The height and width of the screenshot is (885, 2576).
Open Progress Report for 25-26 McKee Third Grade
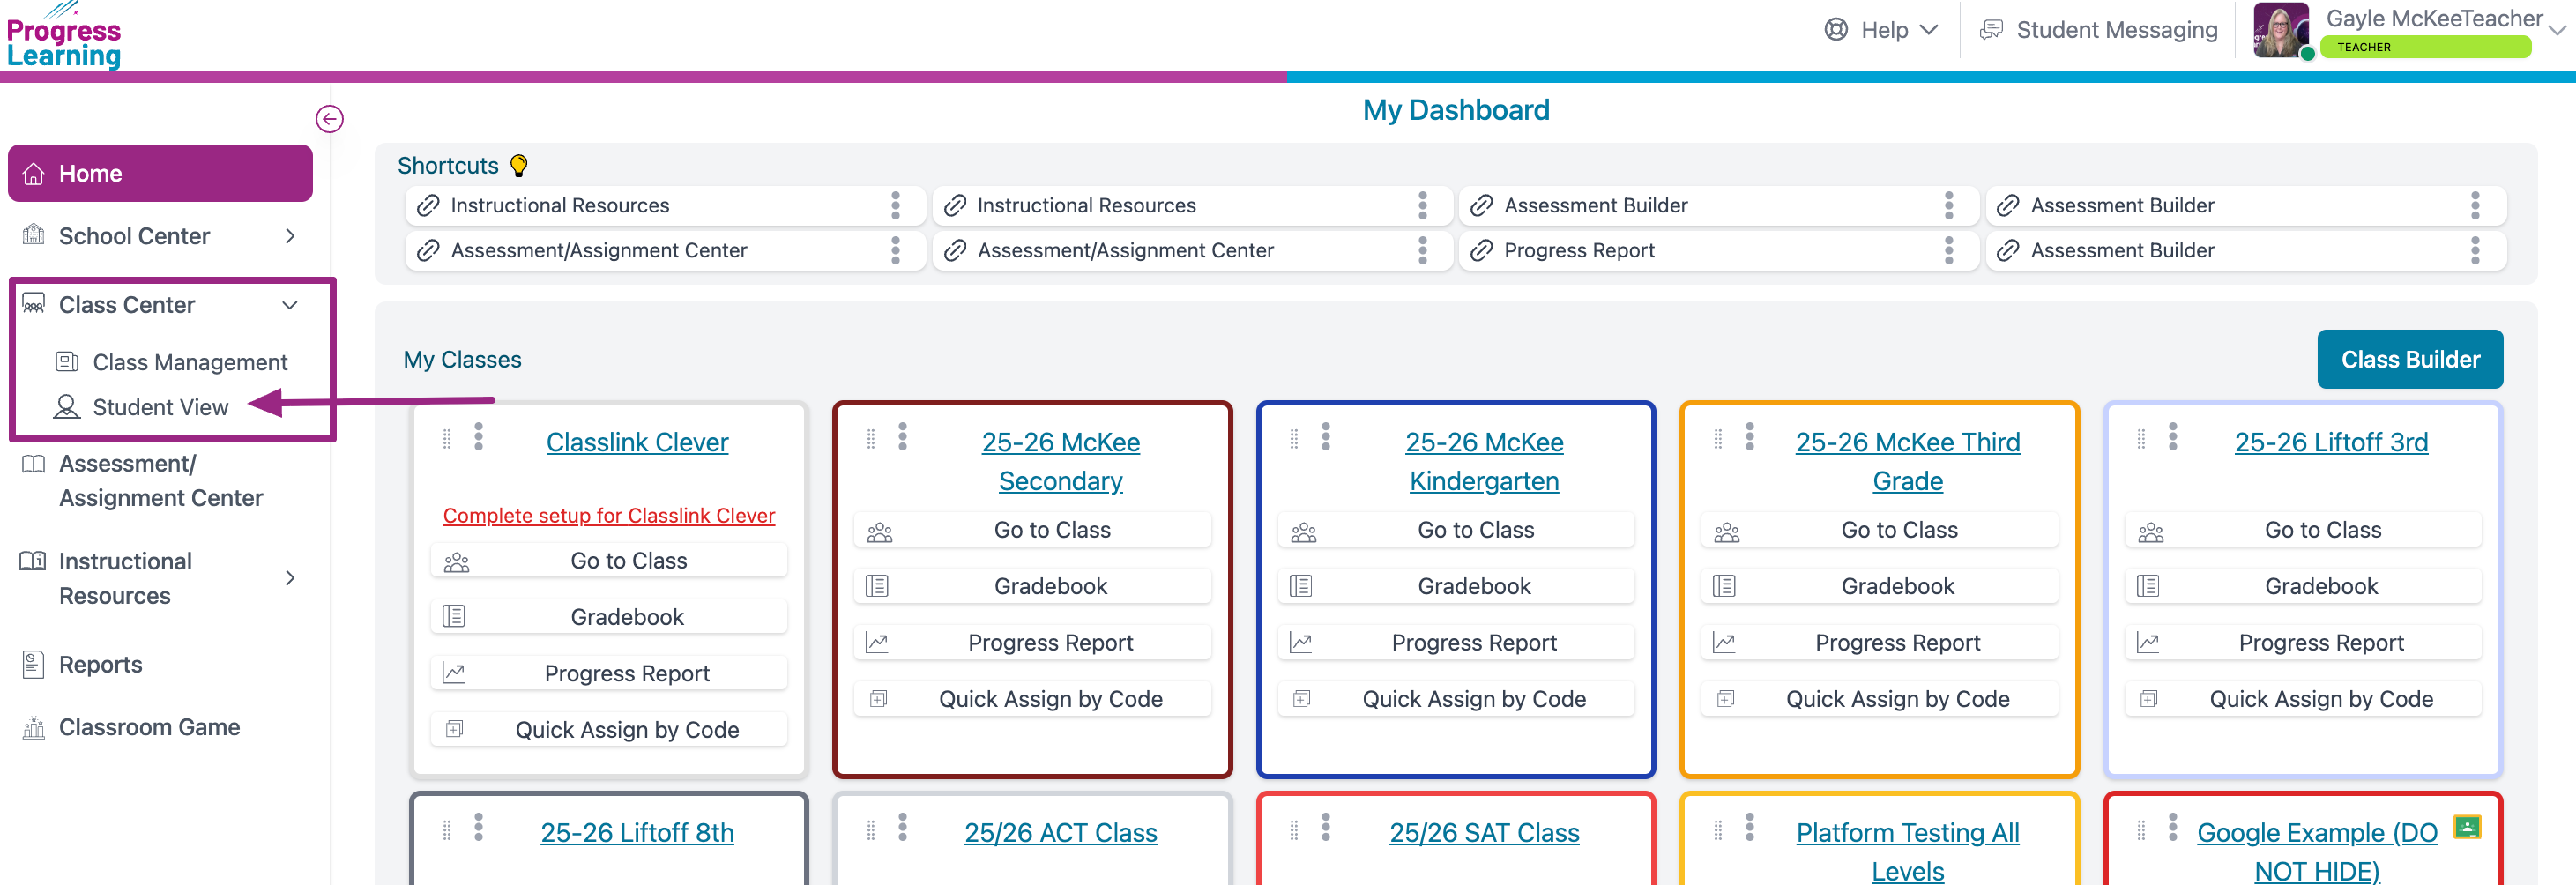point(1880,643)
